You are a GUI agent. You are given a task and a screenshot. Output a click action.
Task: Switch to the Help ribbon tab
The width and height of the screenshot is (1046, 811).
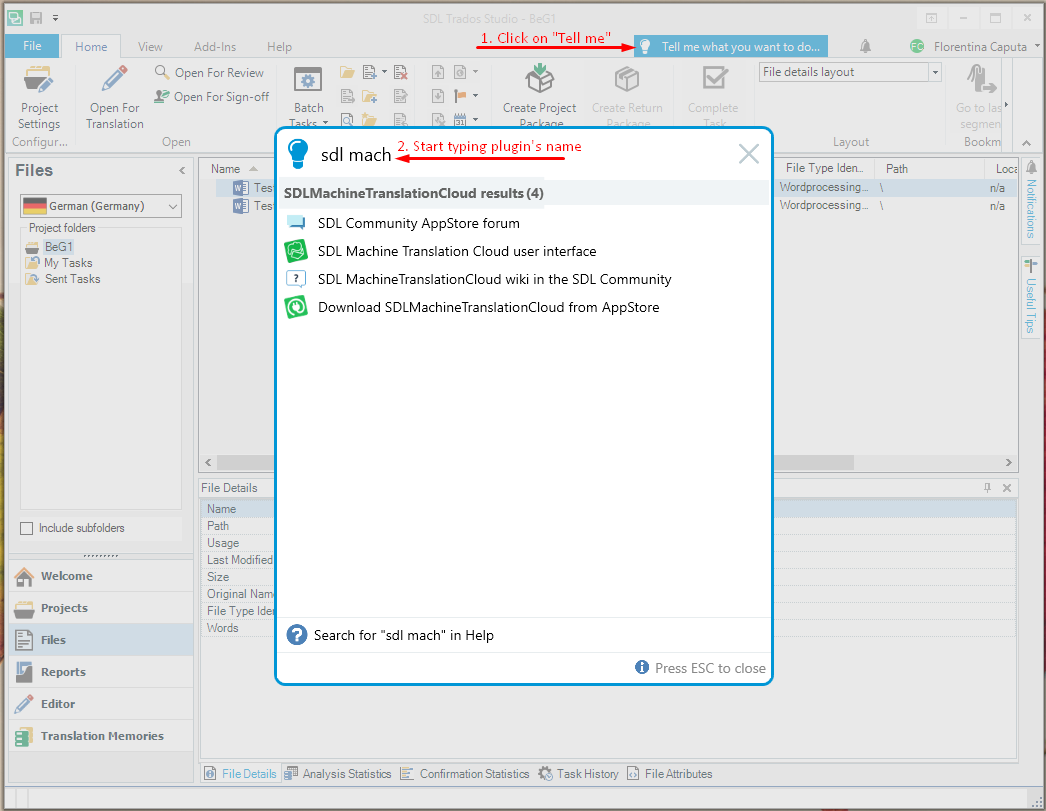click(x=280, y=47)
